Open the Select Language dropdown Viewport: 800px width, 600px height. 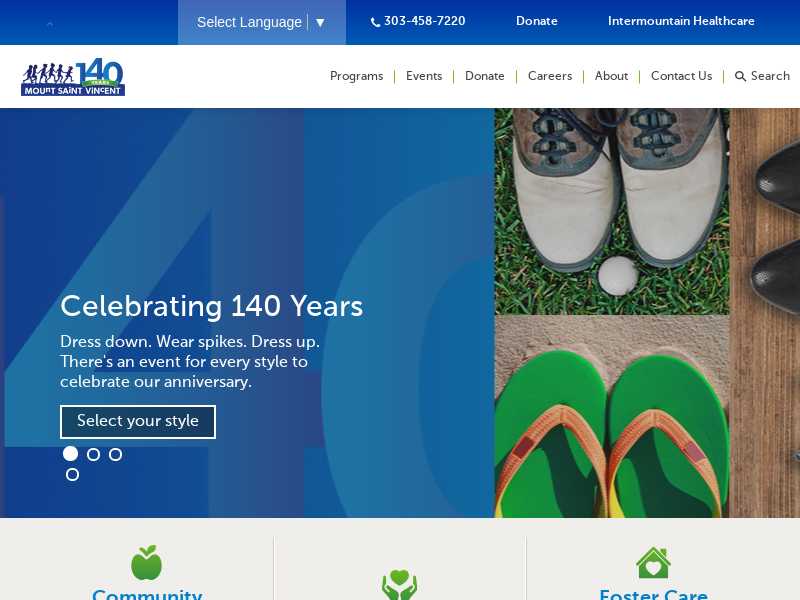click(x=262, y=22)
